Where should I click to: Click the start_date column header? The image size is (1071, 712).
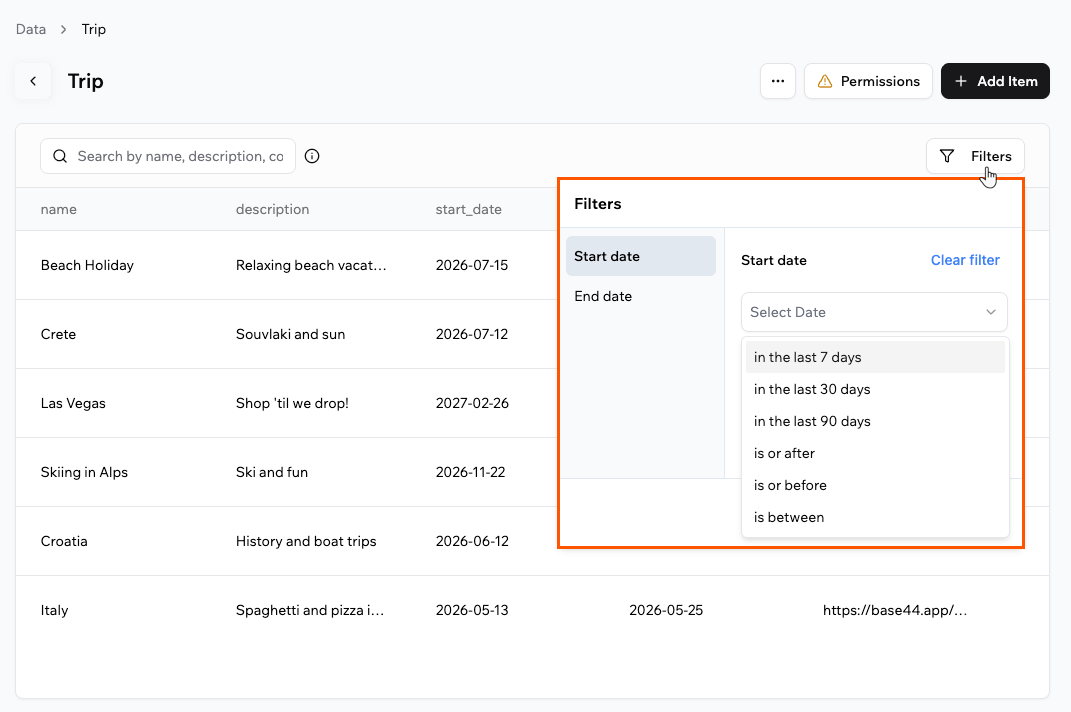469,209
